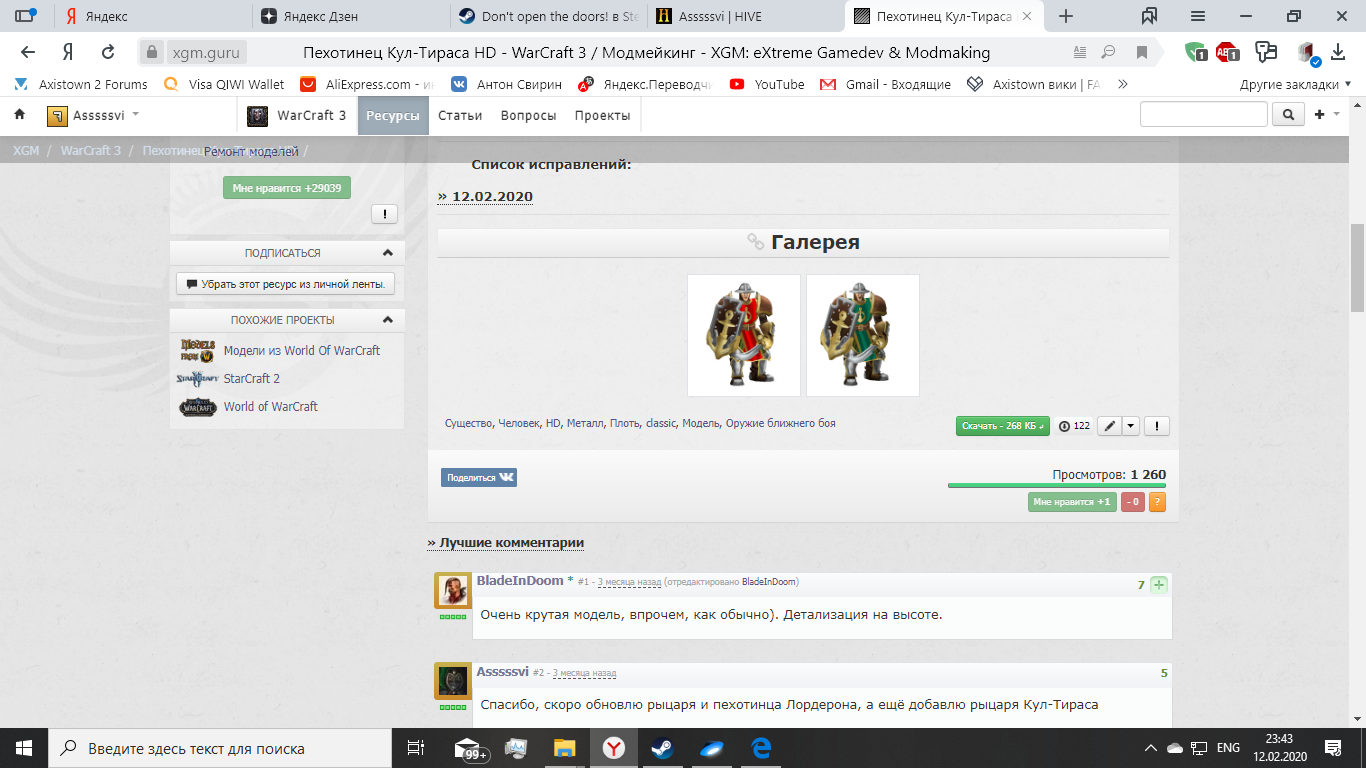Open the WarCraft 3 section logo
Screen dimensions: 1366x768
pyautogui.click(x=258, y=116)
